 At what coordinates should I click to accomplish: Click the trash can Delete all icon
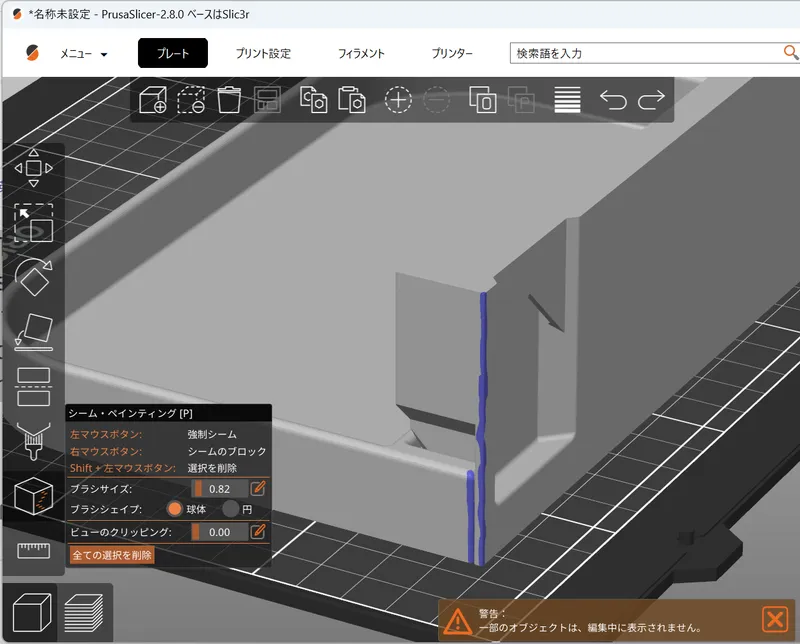(x=230, y=100)
